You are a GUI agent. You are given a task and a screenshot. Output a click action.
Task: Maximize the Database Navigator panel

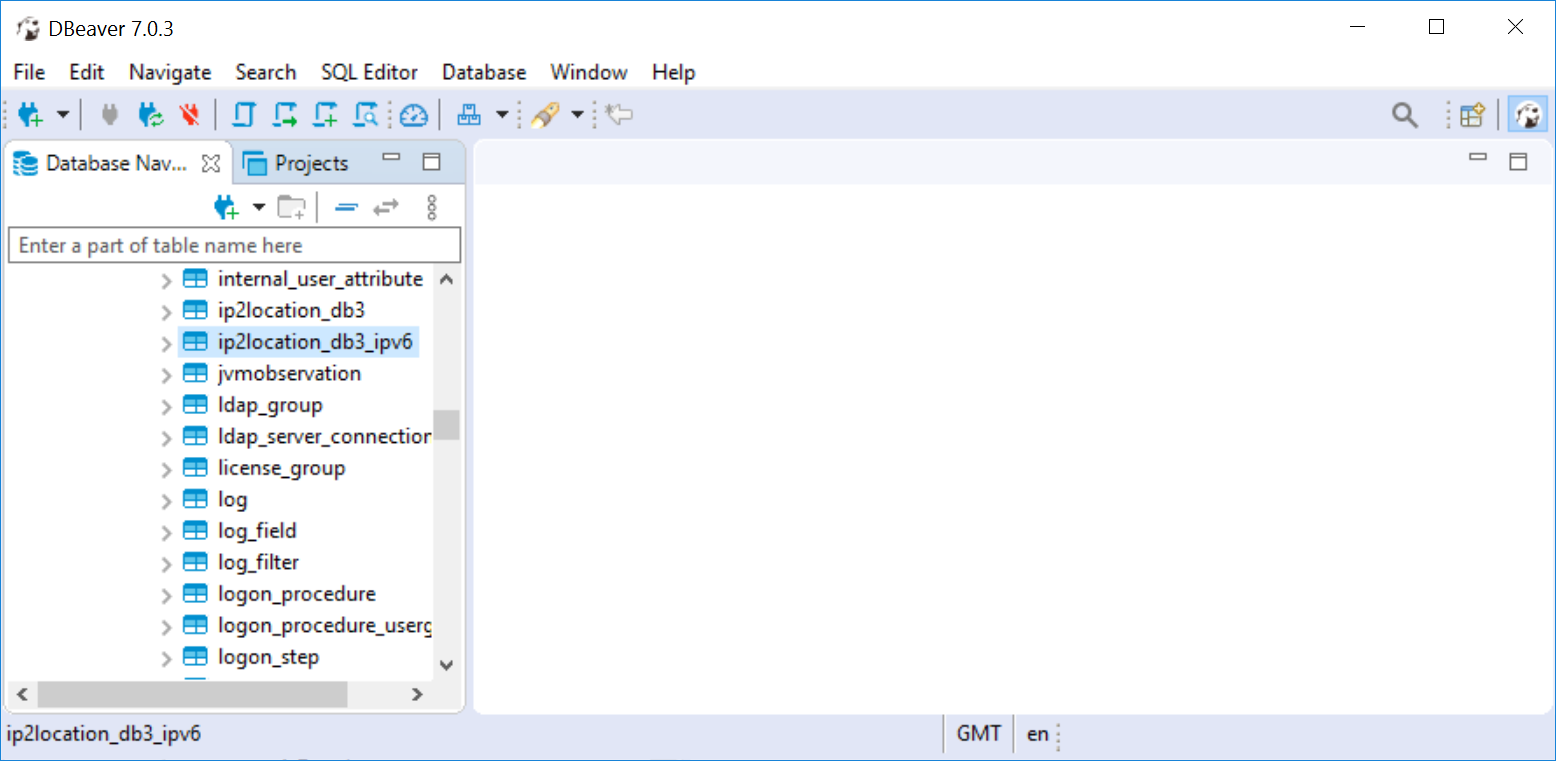[431, 162]
